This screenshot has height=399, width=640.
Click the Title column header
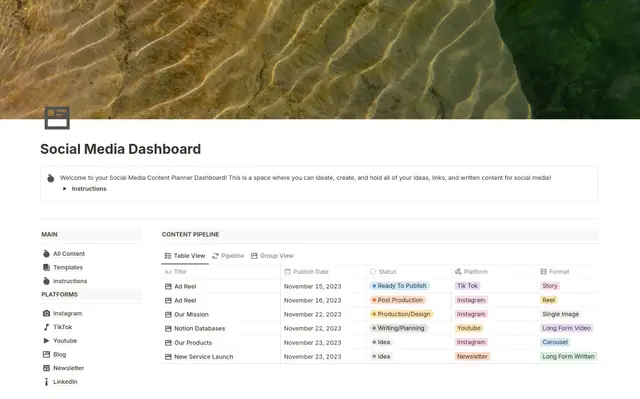176,272
